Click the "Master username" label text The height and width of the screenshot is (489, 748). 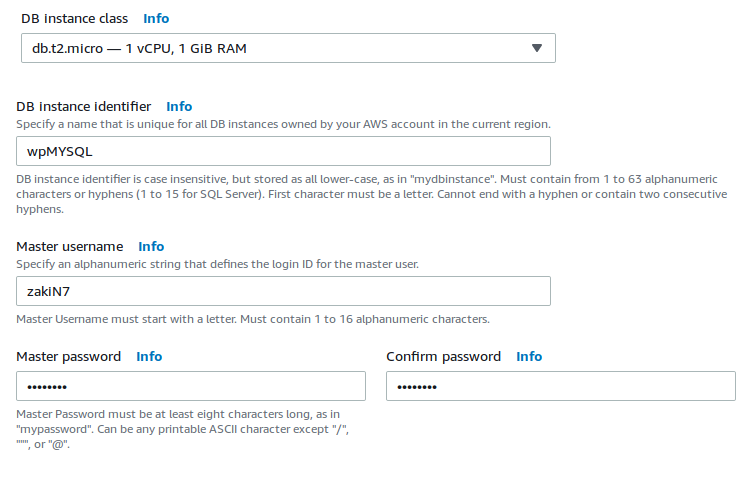70,246
